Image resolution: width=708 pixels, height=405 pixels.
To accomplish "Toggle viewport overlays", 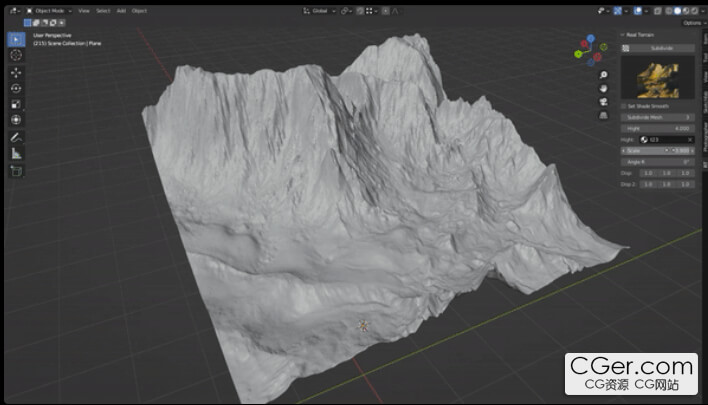I will click(x=638, y=11).
